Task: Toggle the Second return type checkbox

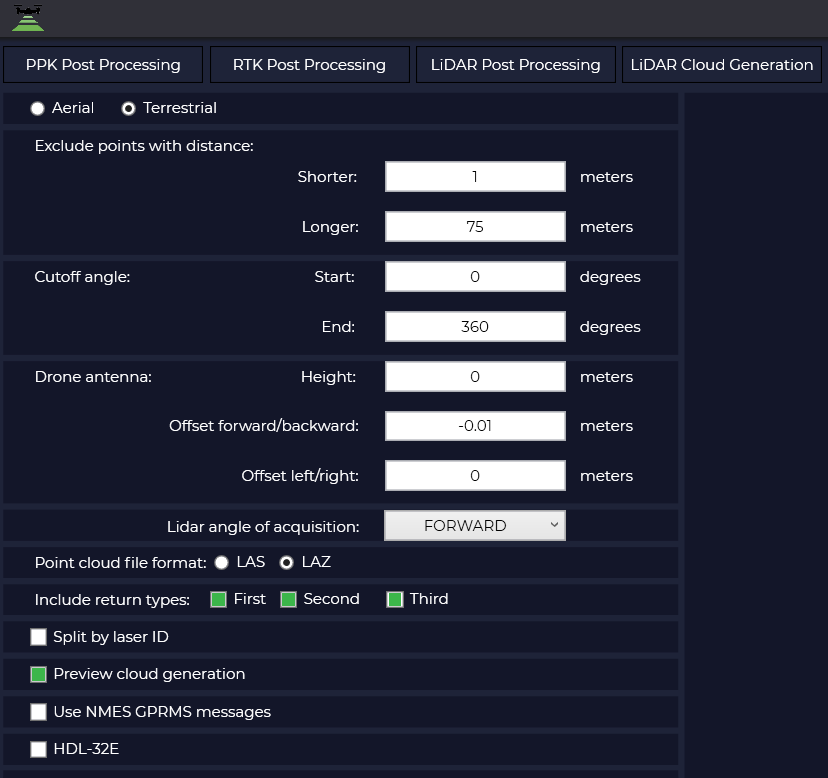Action: click(288, 599)
